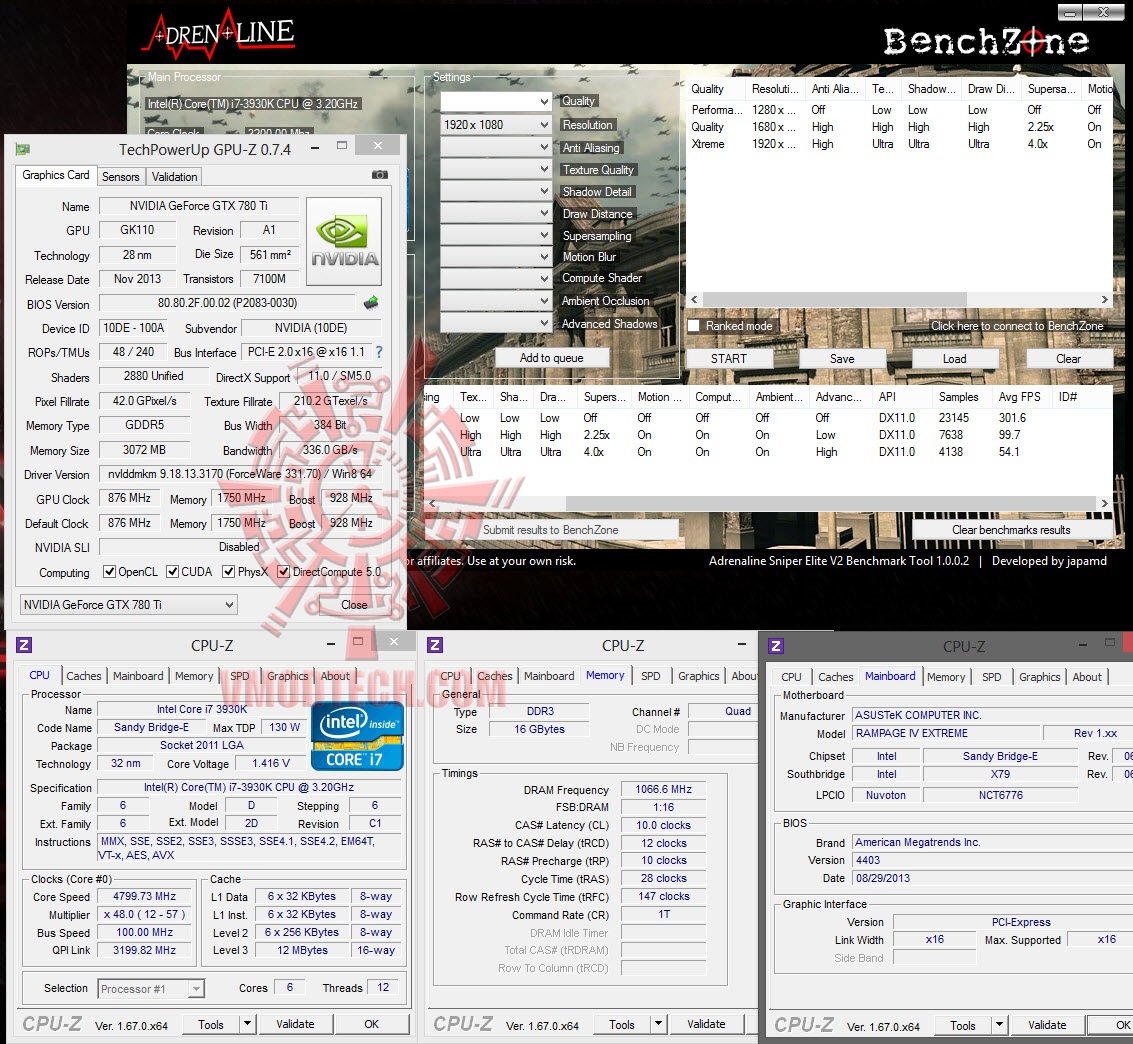Viewport: 1133px width, 1044px height.
Task: Toggle the CUDA checkbox in GPU-Z
Action: pyautogui.click(x=173, y=571)
